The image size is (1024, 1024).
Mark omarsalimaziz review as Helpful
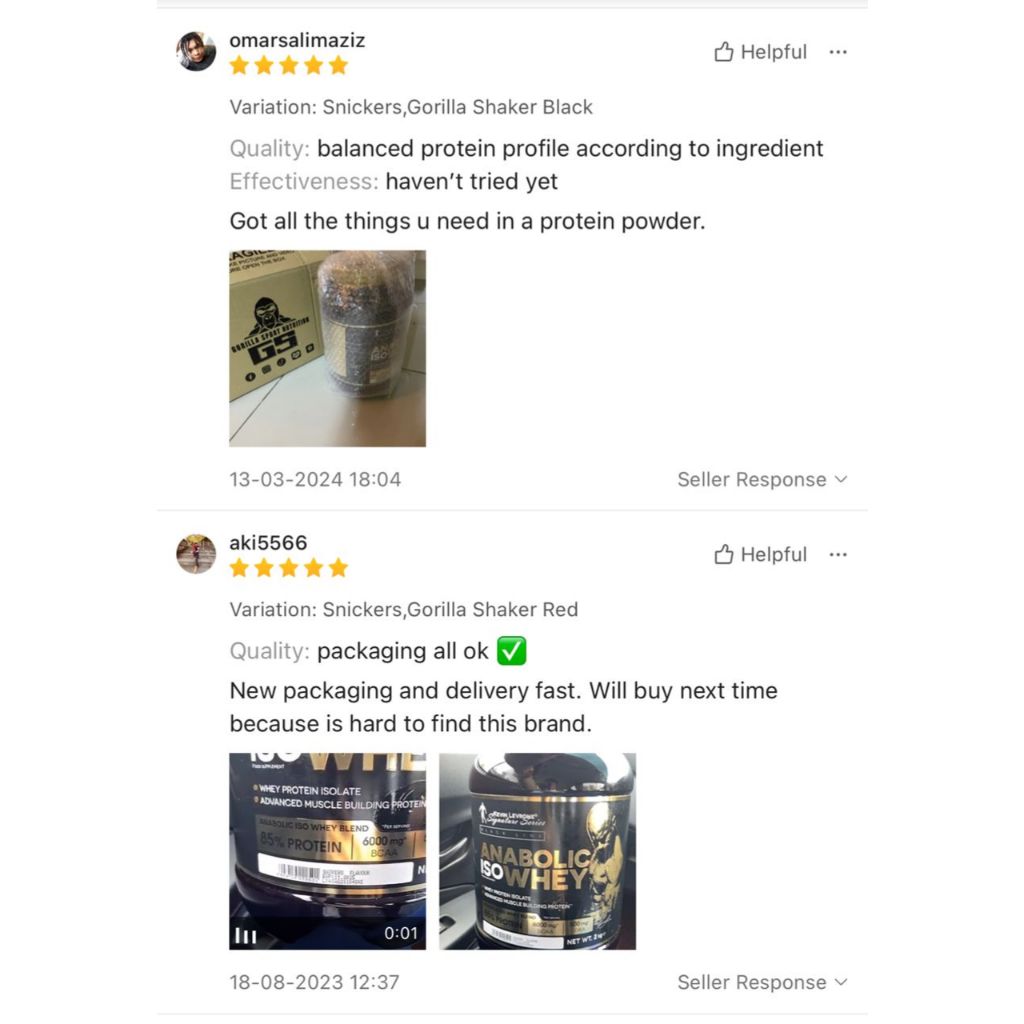(761, 52)
